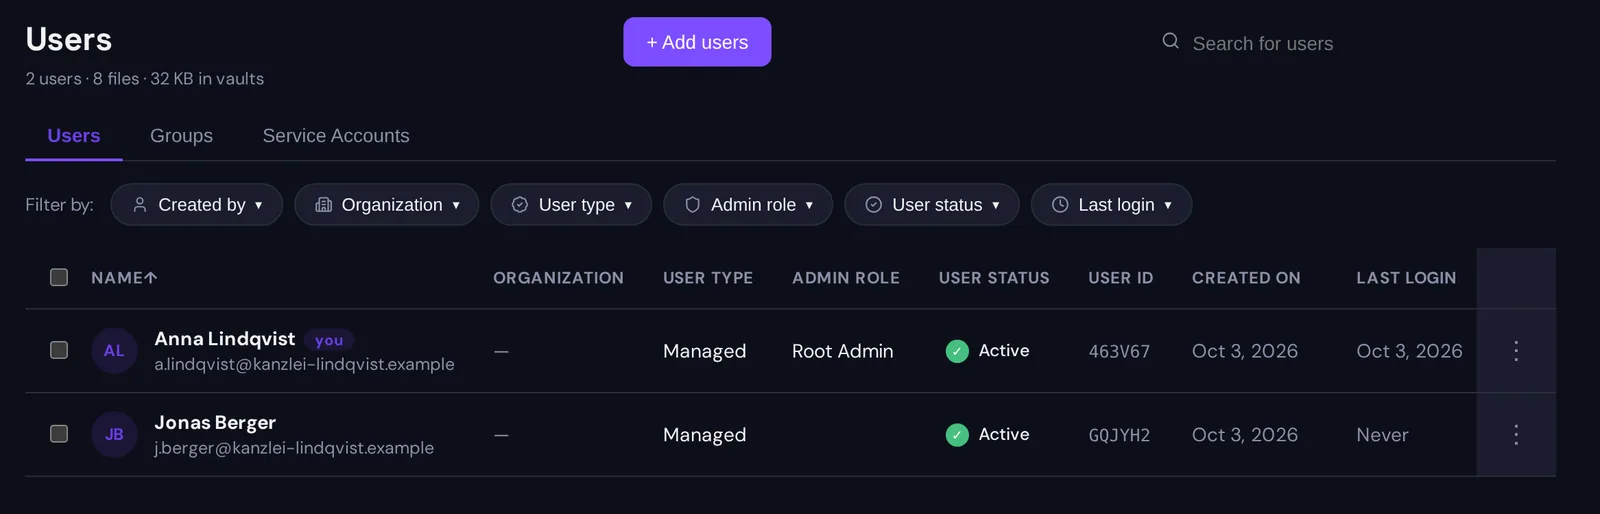Click the 'Never' last login value

click(1382, 435)
